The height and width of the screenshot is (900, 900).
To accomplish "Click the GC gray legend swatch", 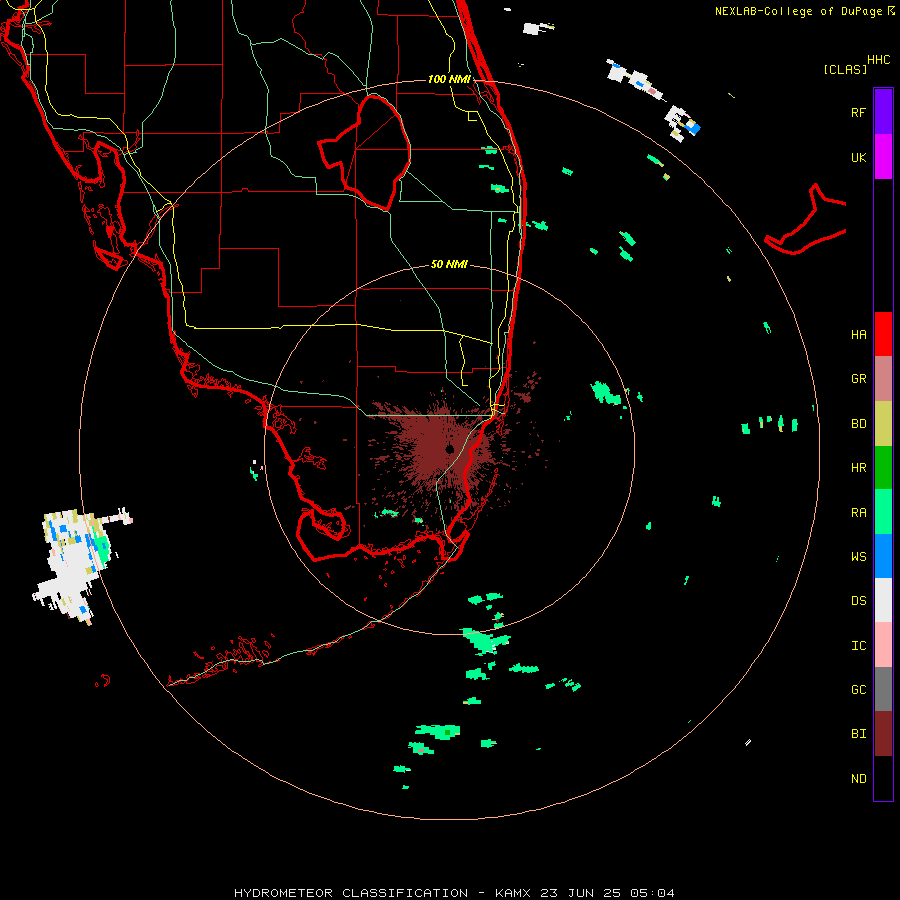I will point(883,689).
